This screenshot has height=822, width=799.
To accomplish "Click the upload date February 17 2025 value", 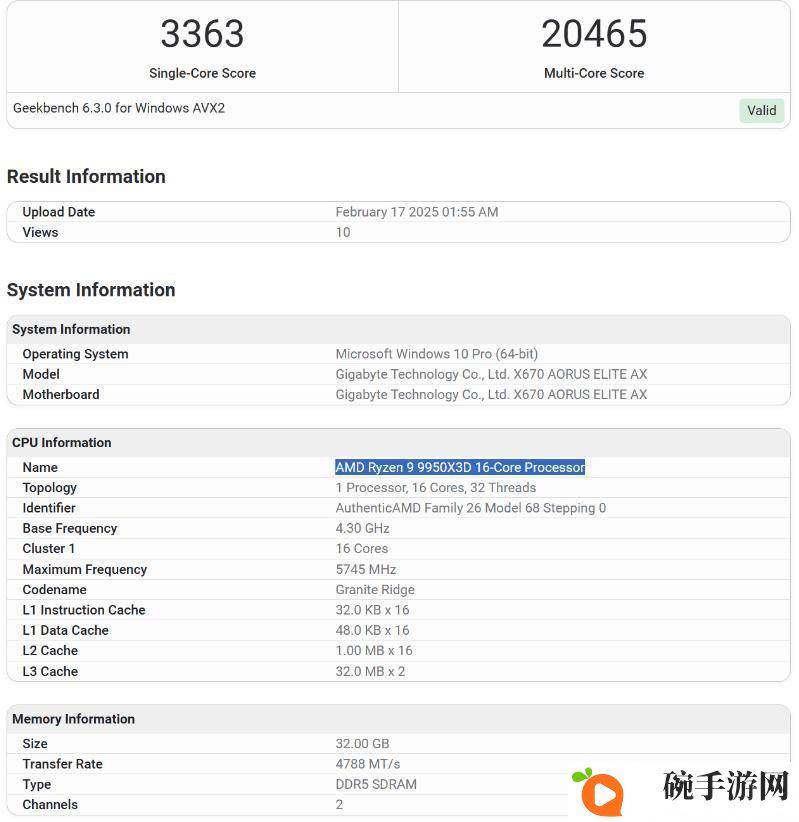I will click(x=417, y=212).
